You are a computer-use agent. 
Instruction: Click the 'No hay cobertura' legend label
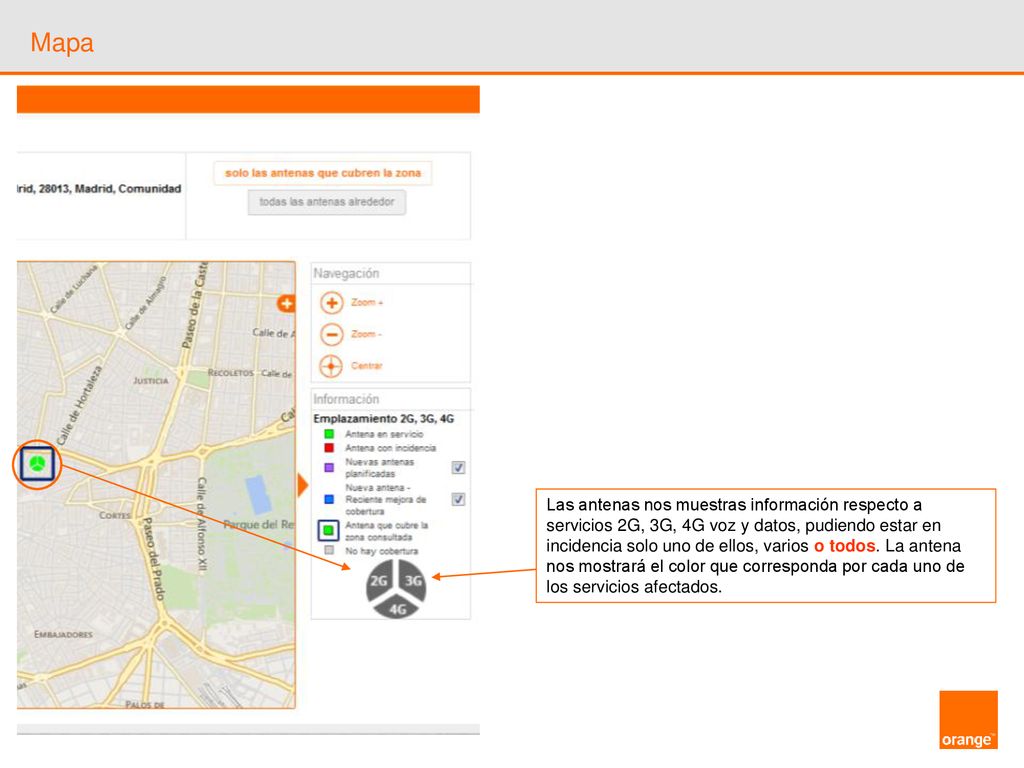tap(381, 551)
